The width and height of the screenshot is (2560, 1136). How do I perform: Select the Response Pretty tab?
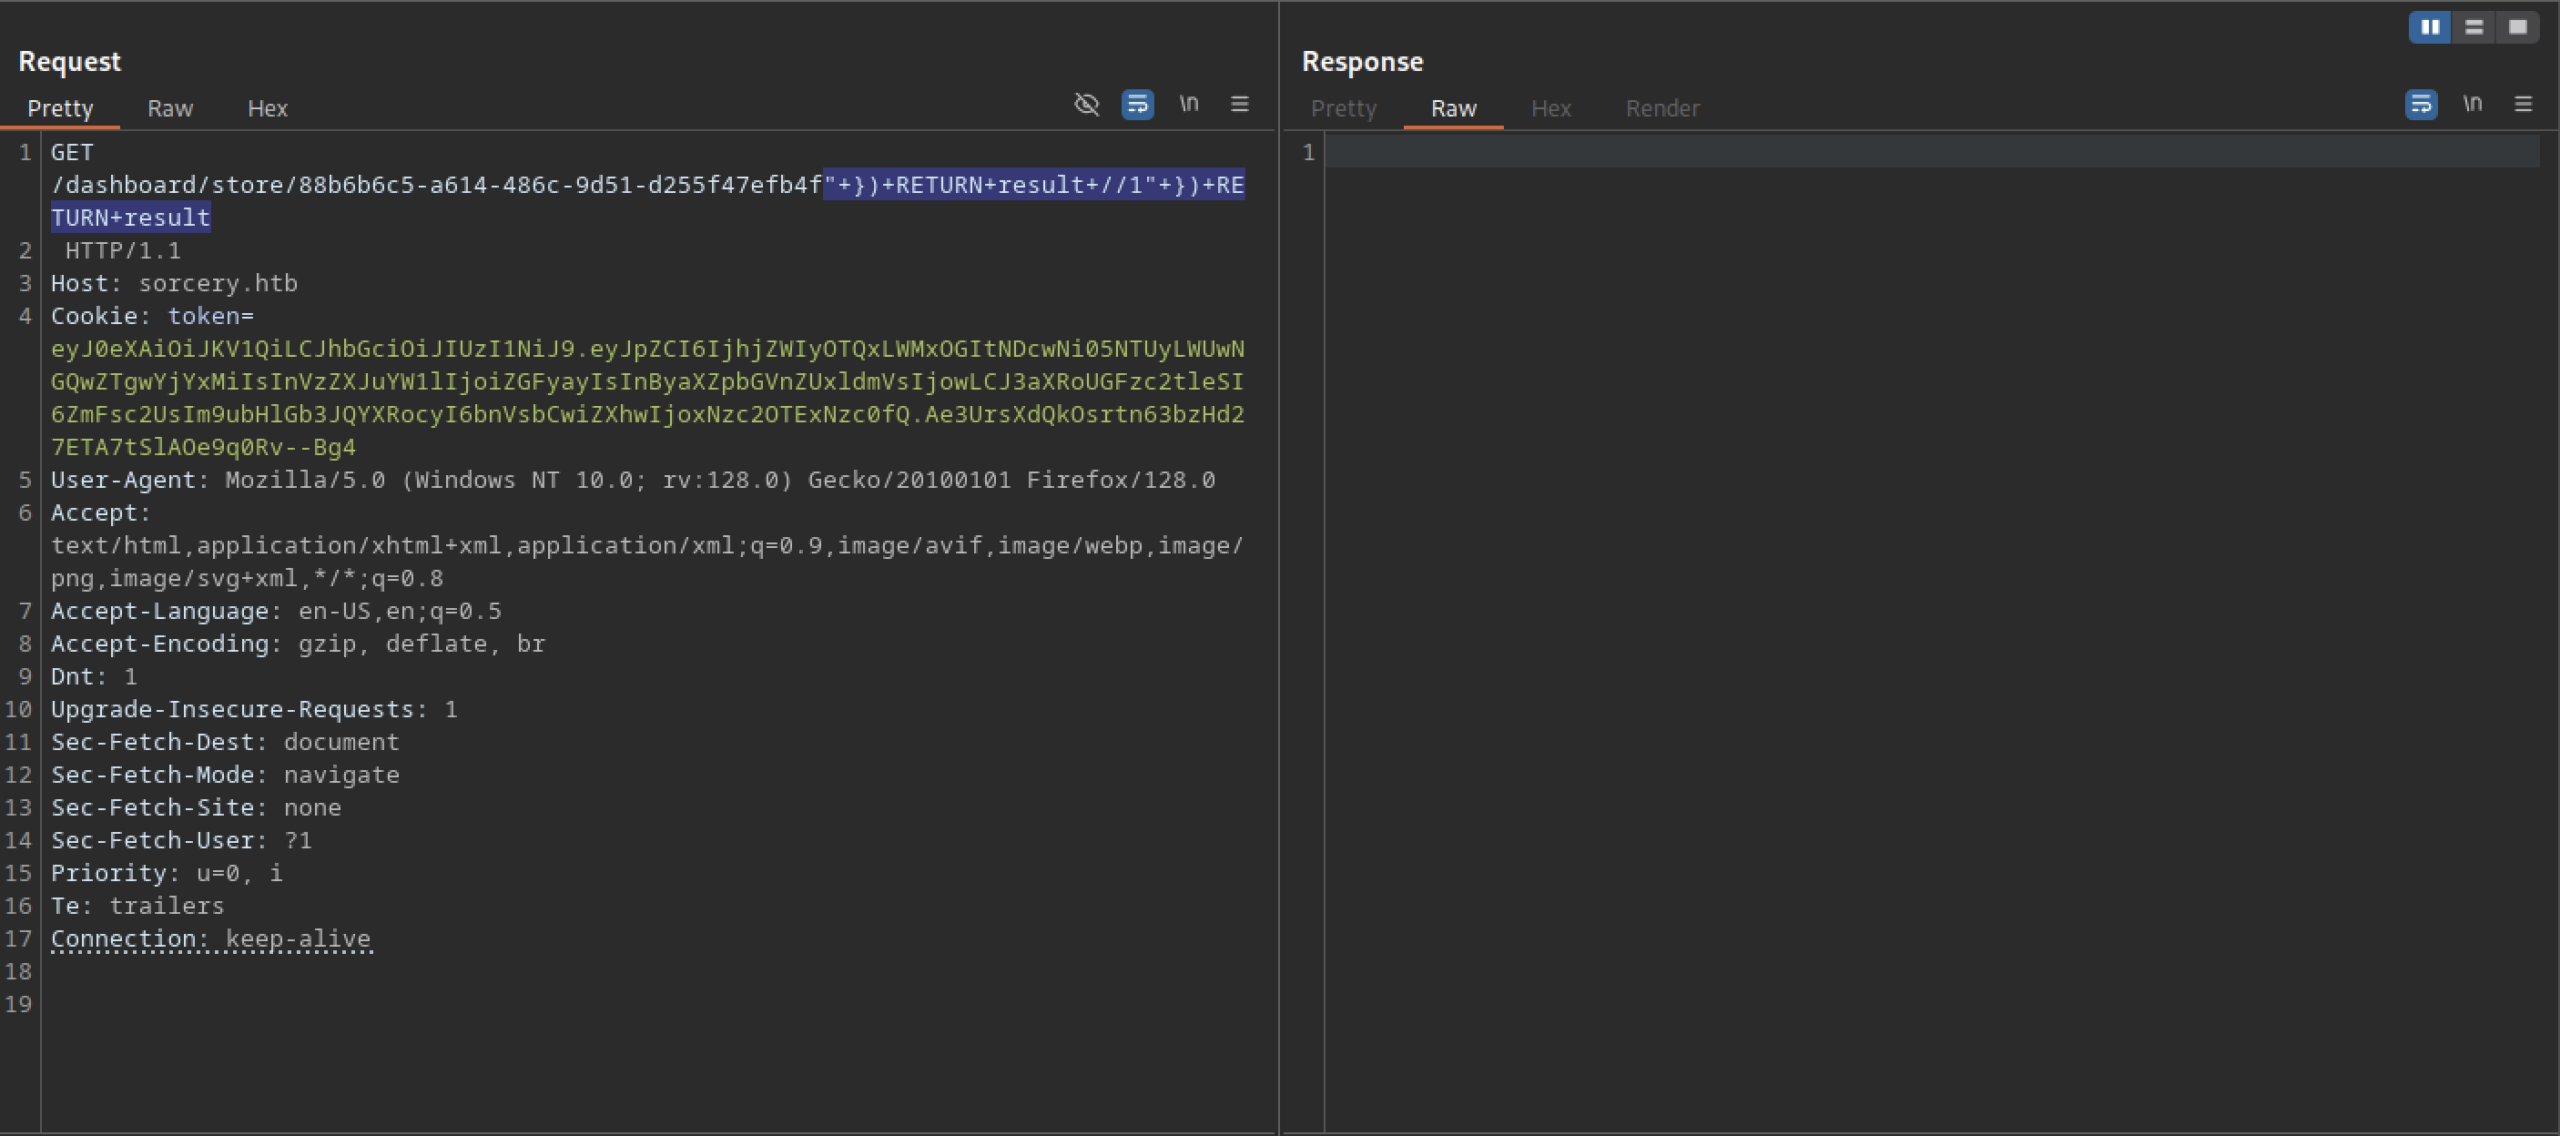1343,108
